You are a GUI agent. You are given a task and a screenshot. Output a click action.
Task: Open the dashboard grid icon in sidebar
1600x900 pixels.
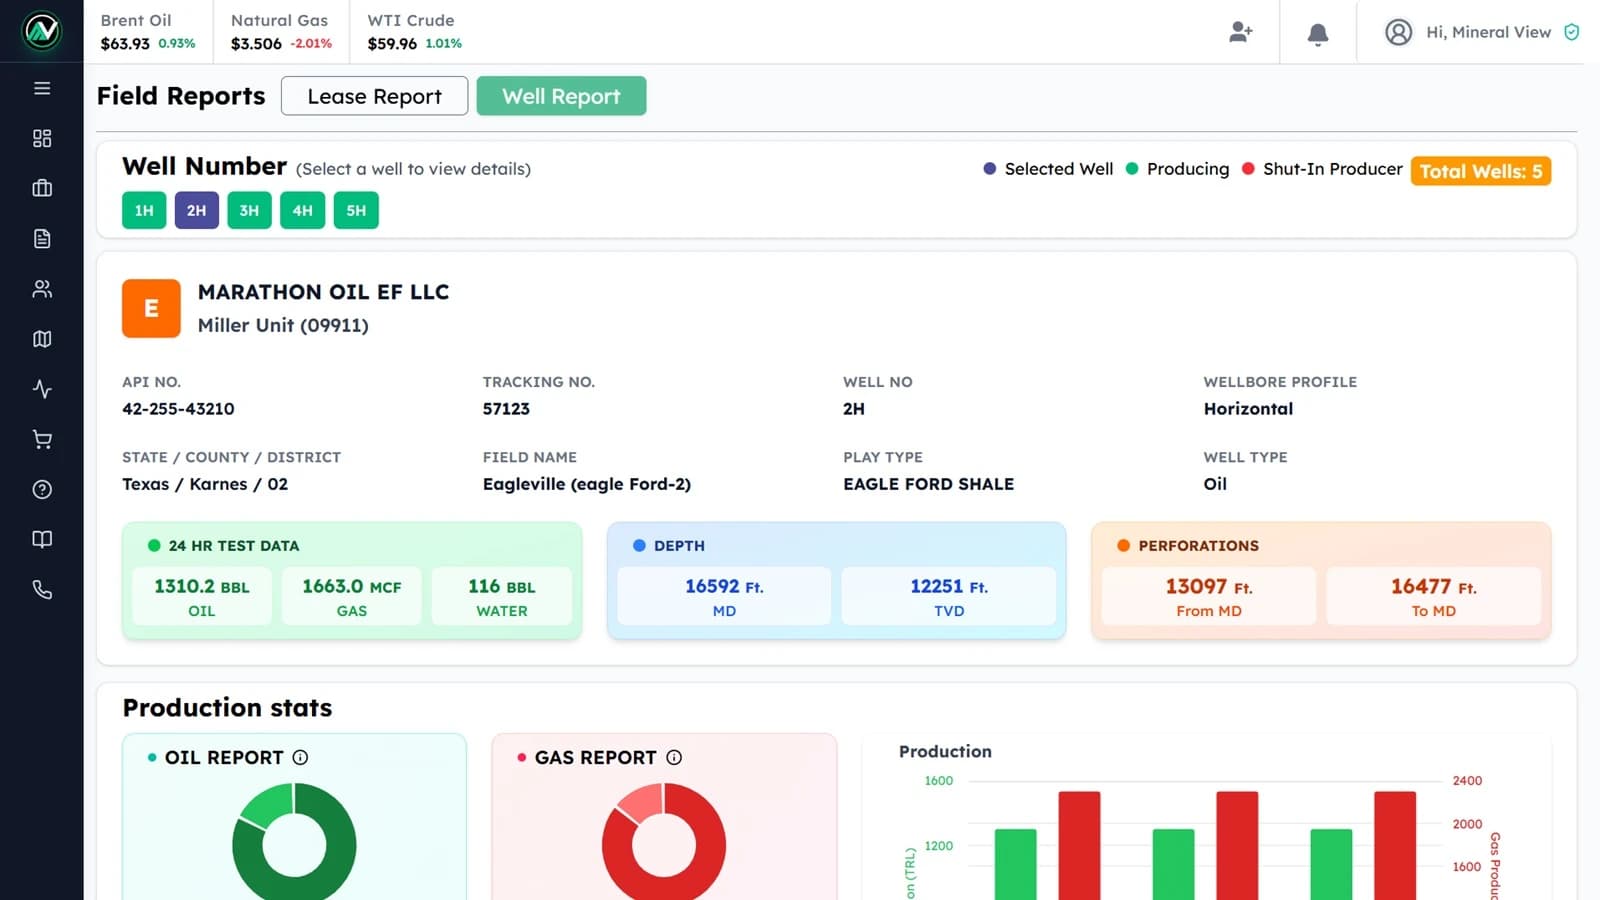42,138
